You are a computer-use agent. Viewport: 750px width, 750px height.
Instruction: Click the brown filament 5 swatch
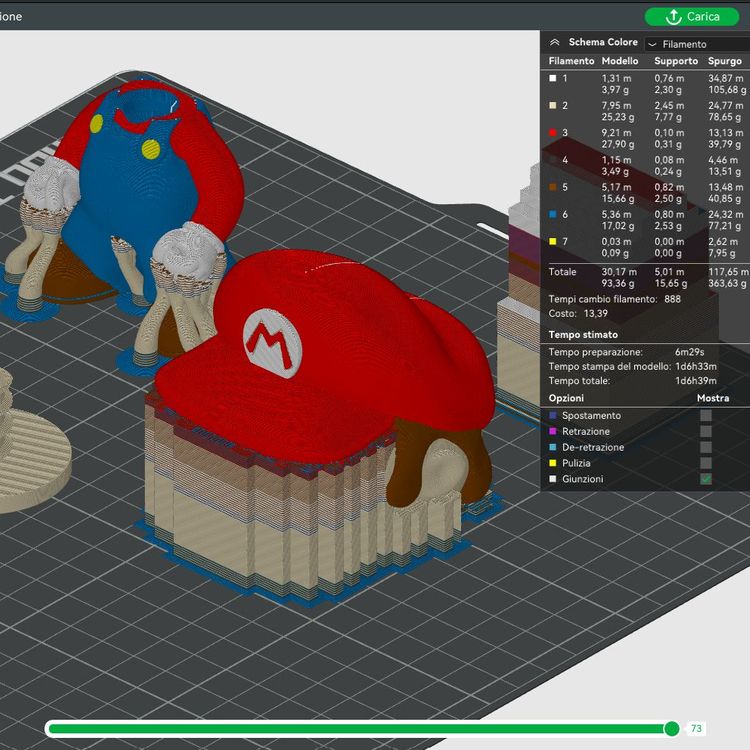pyautogui.click(x=553, y=188)
